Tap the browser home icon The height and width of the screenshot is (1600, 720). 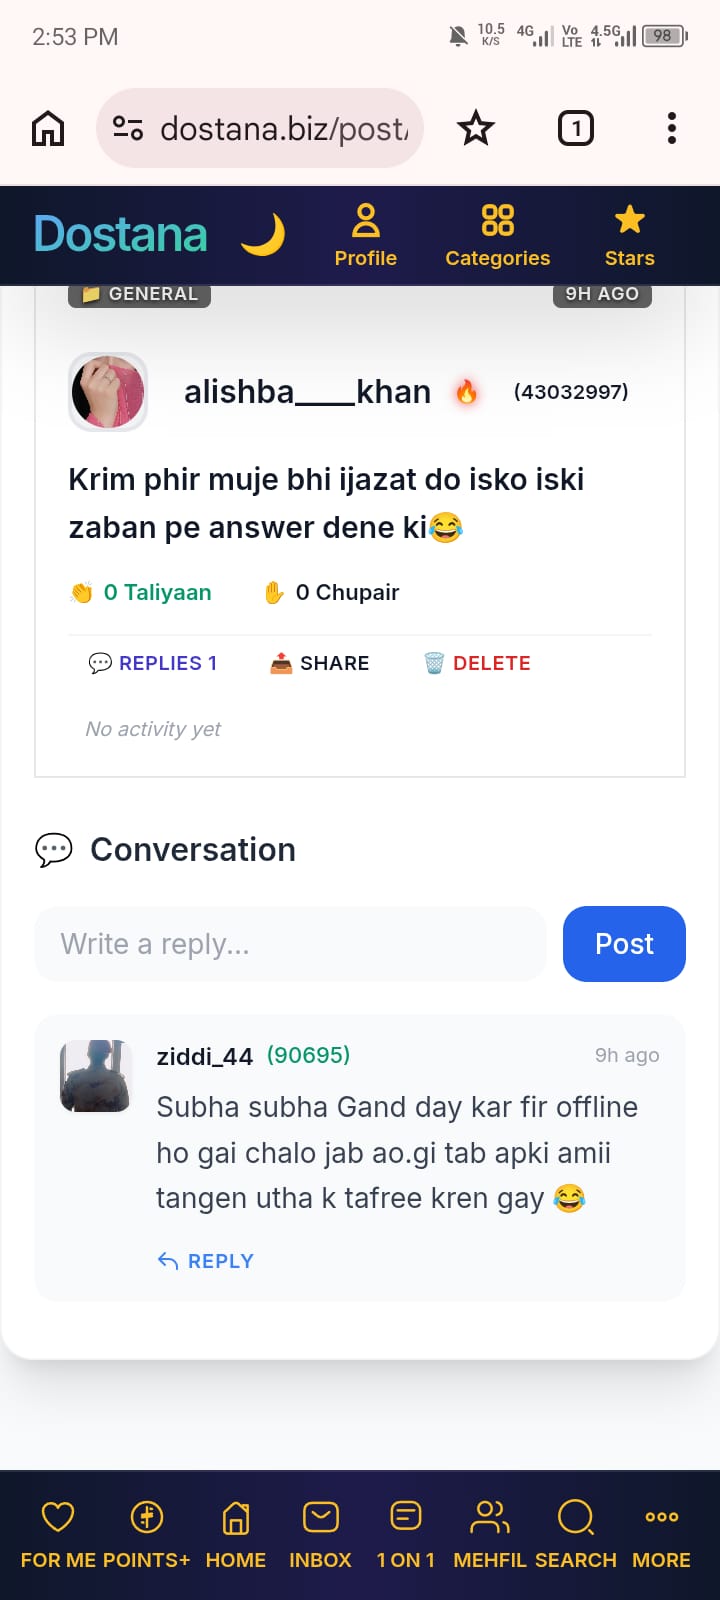[48, 128]
